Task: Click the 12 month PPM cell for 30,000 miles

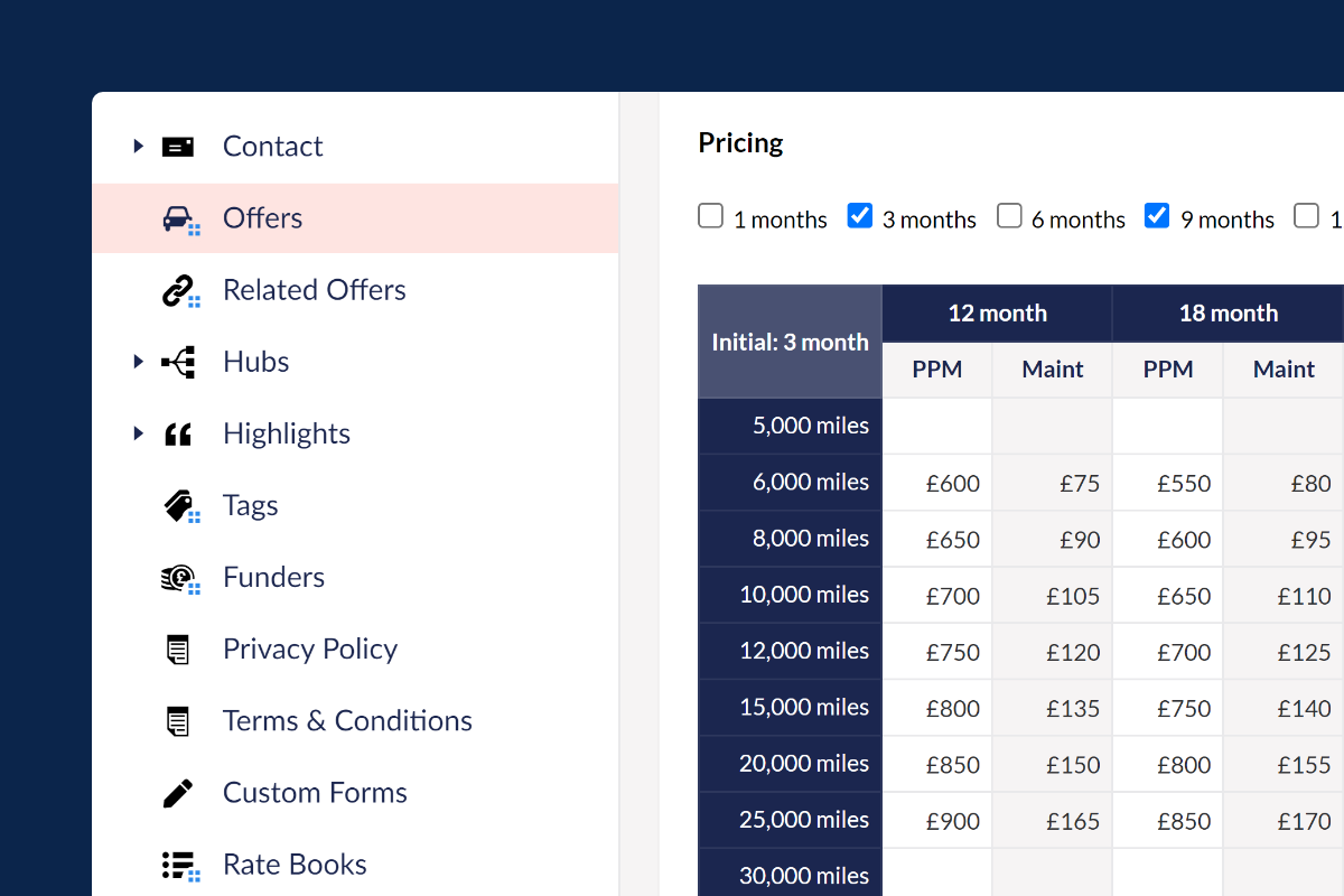Action: click(x=938, y=873)
